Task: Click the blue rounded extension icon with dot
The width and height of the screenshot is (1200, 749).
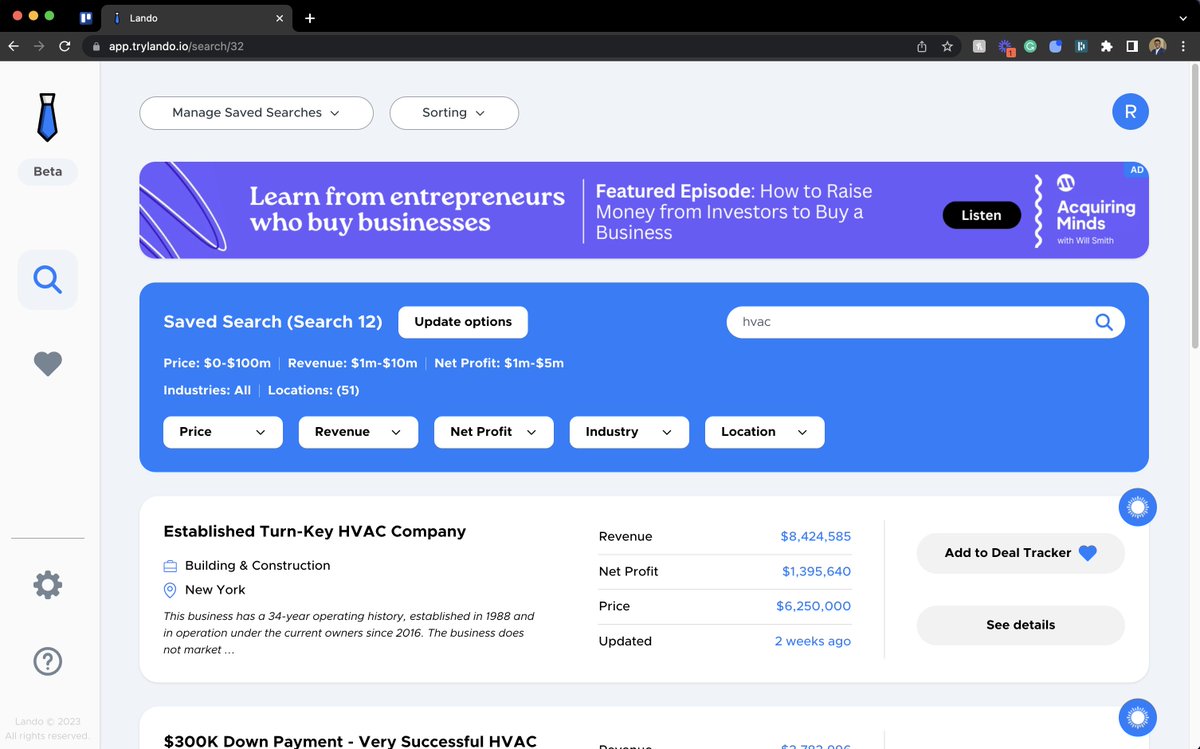Action: click(x=1055, y=46)
